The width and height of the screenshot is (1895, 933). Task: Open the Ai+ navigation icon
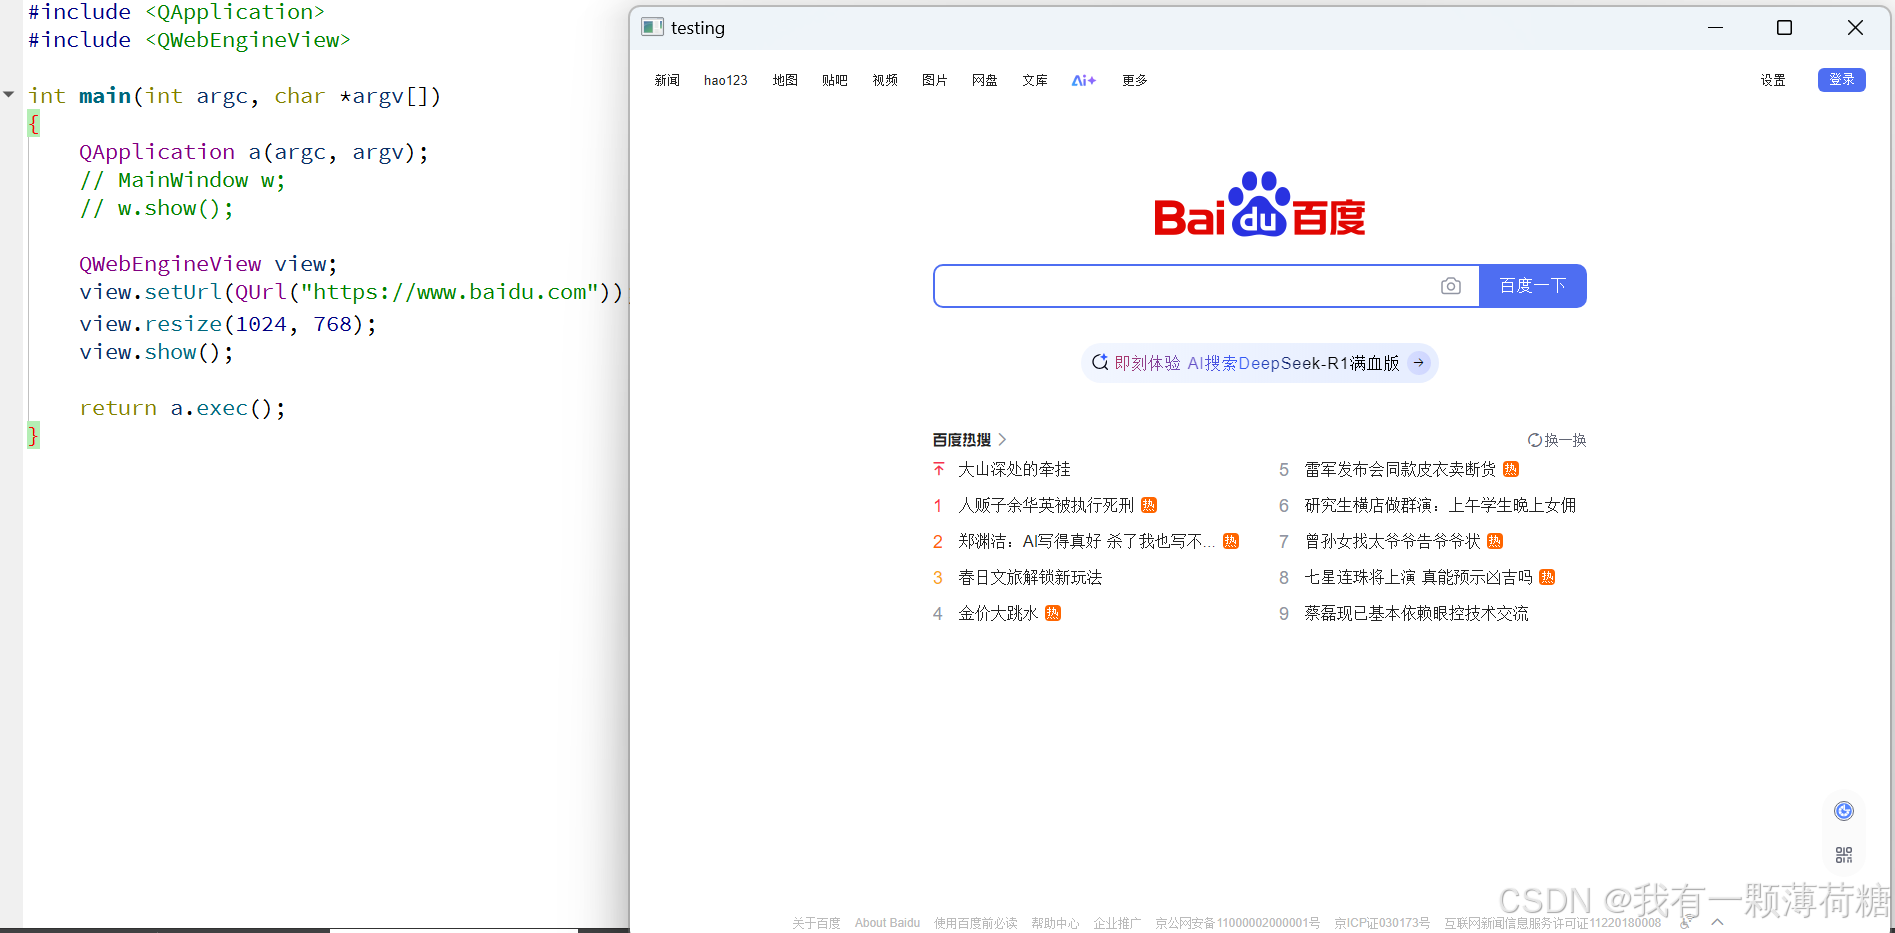pyautogui.click(x=1084, y=80)
